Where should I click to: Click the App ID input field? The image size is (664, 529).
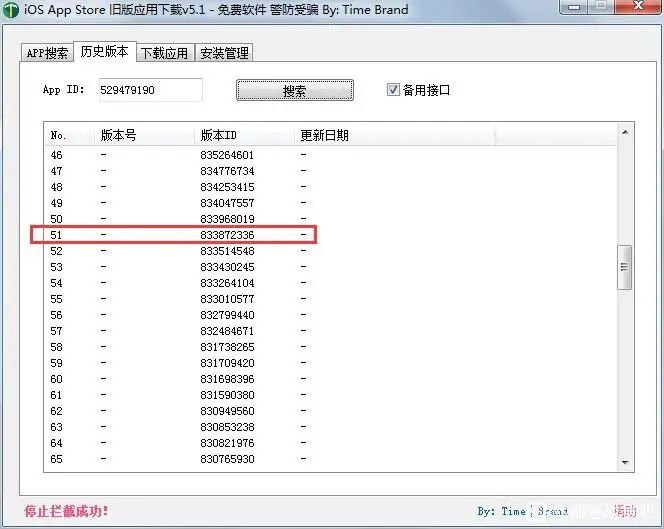click(150, 90)
